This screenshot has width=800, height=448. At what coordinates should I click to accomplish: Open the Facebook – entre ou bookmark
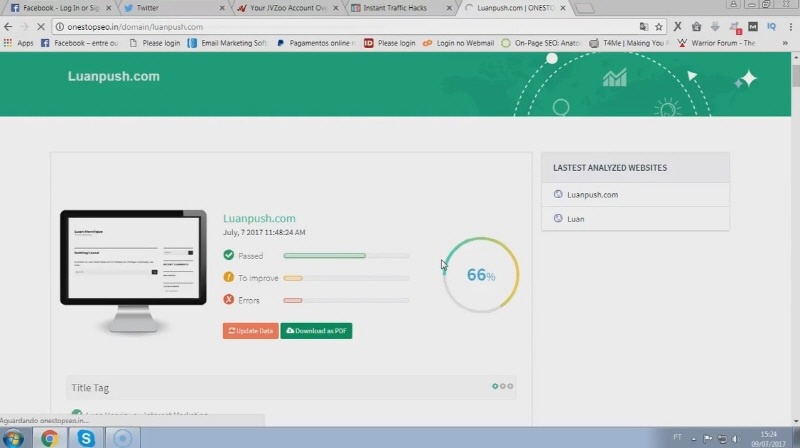pos(80,43)
